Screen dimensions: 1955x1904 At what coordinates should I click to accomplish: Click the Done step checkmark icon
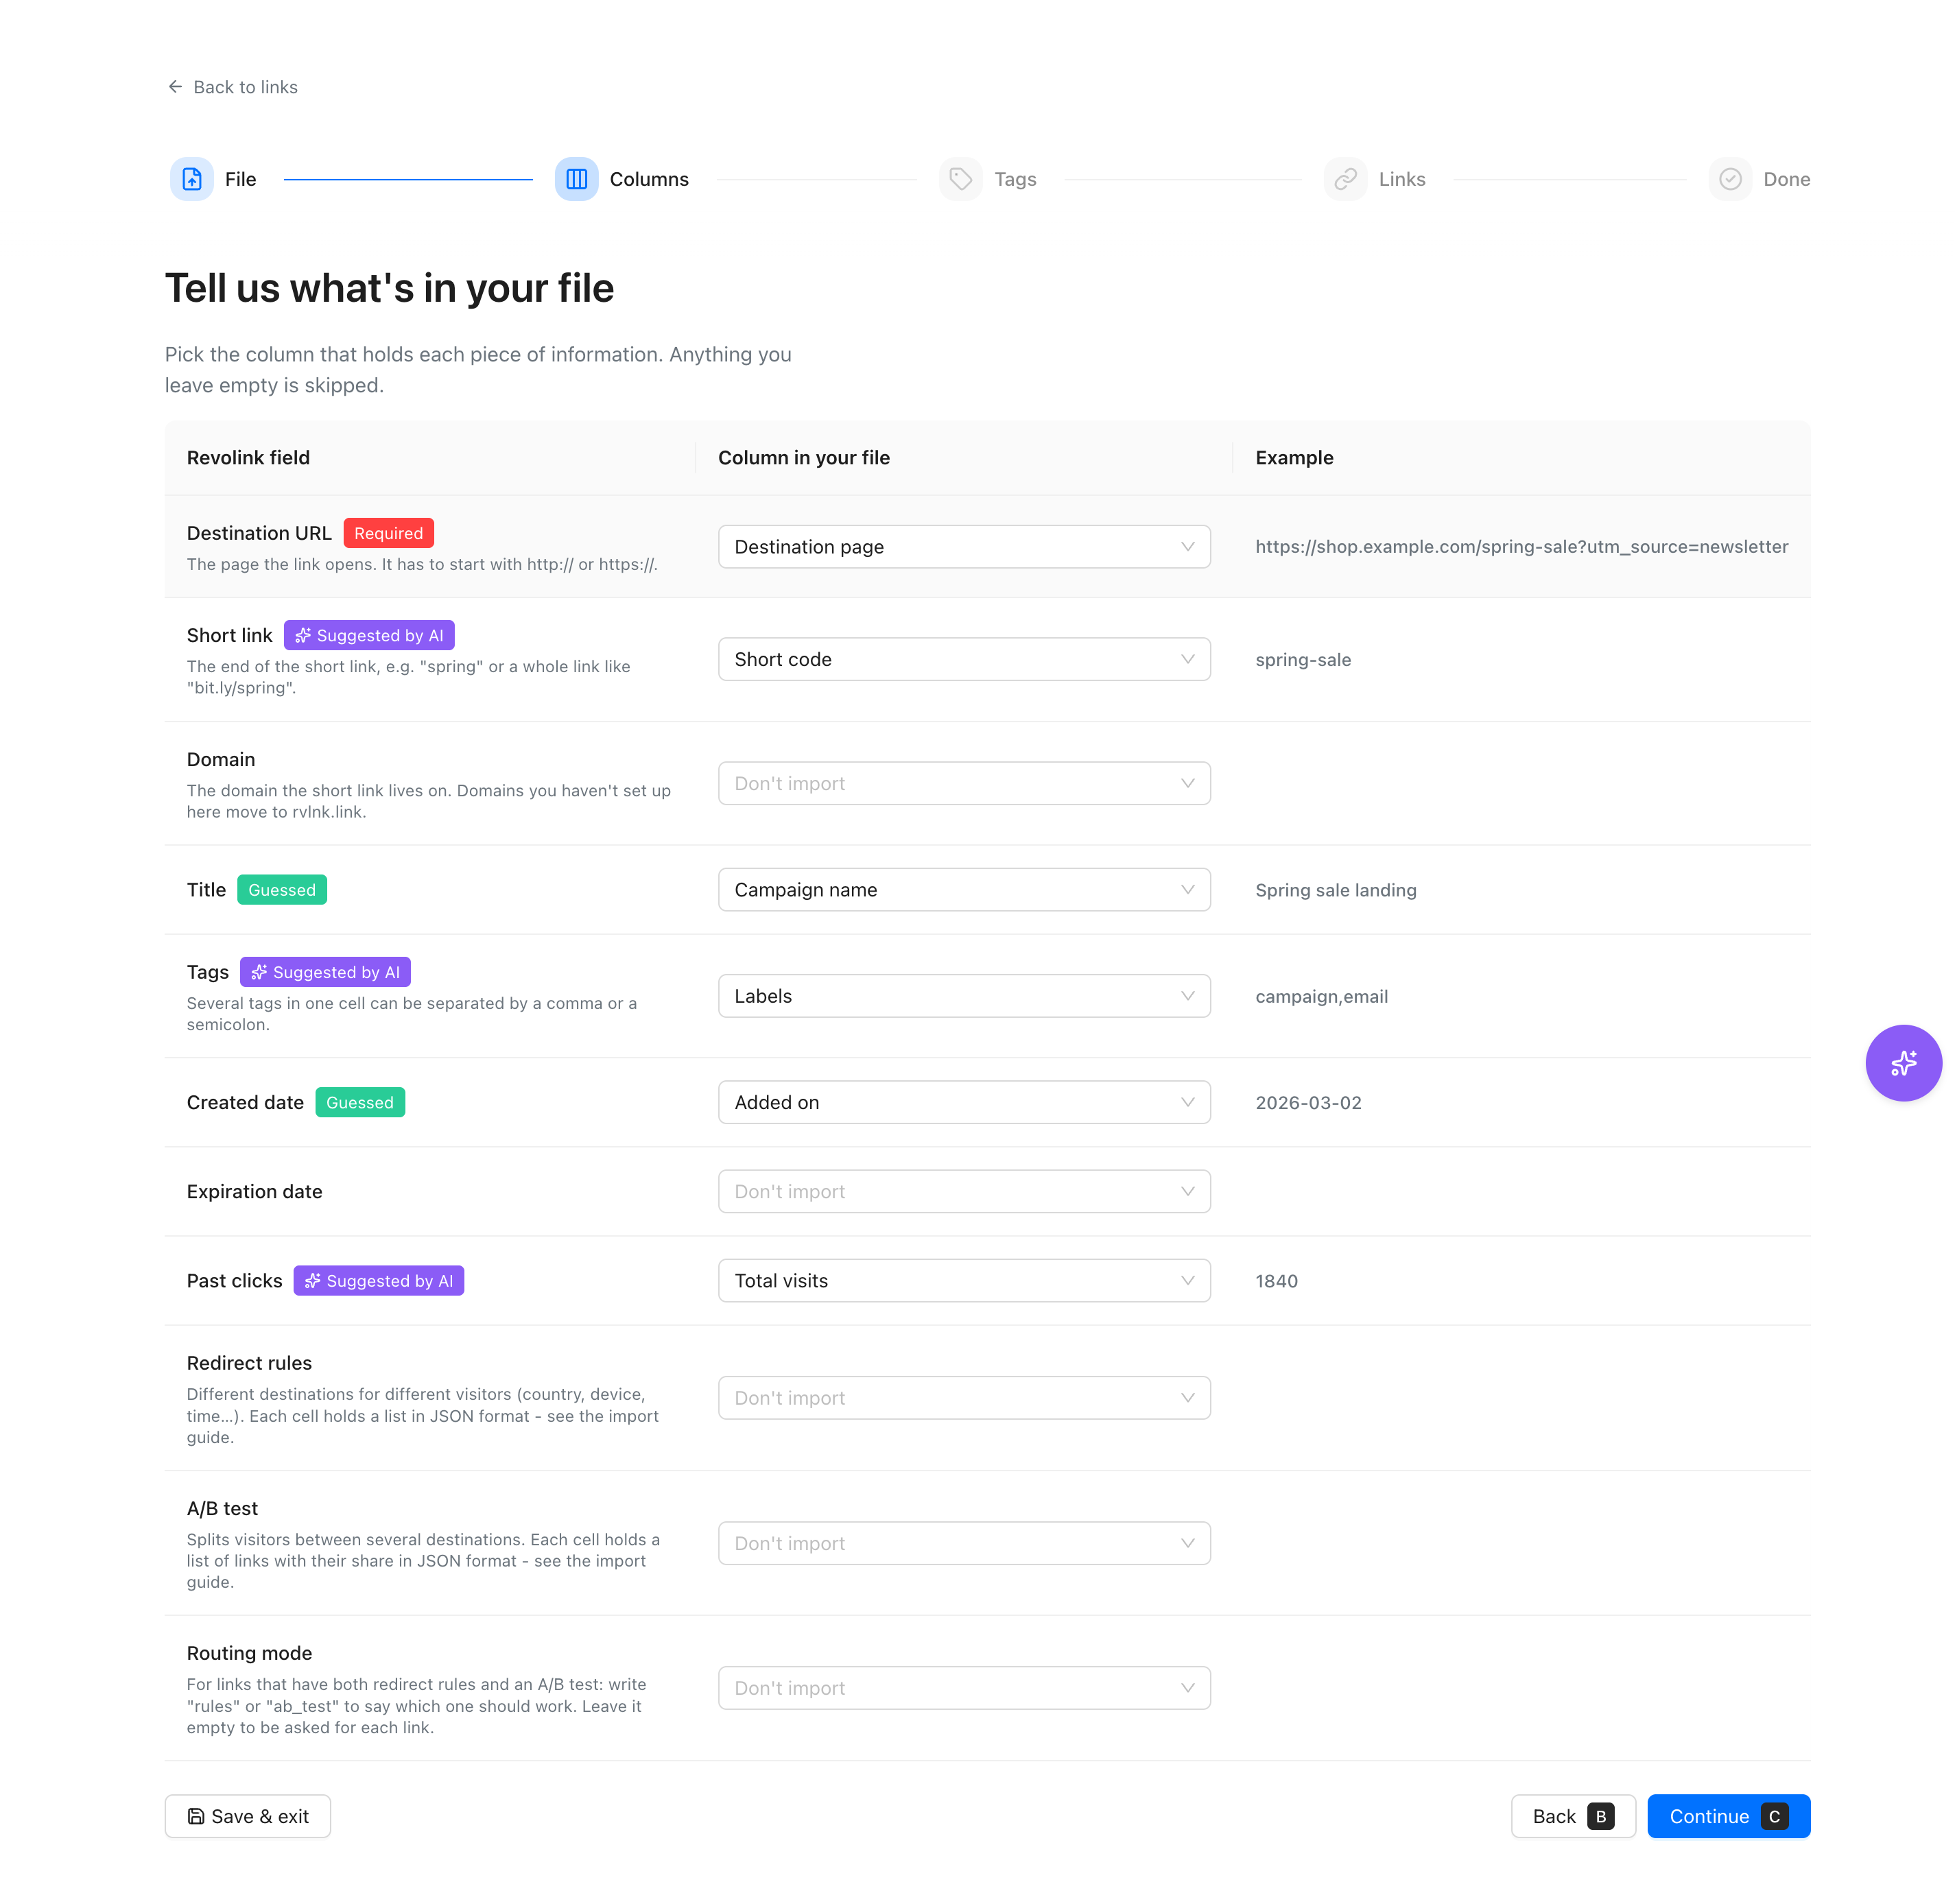point(1730,179)
